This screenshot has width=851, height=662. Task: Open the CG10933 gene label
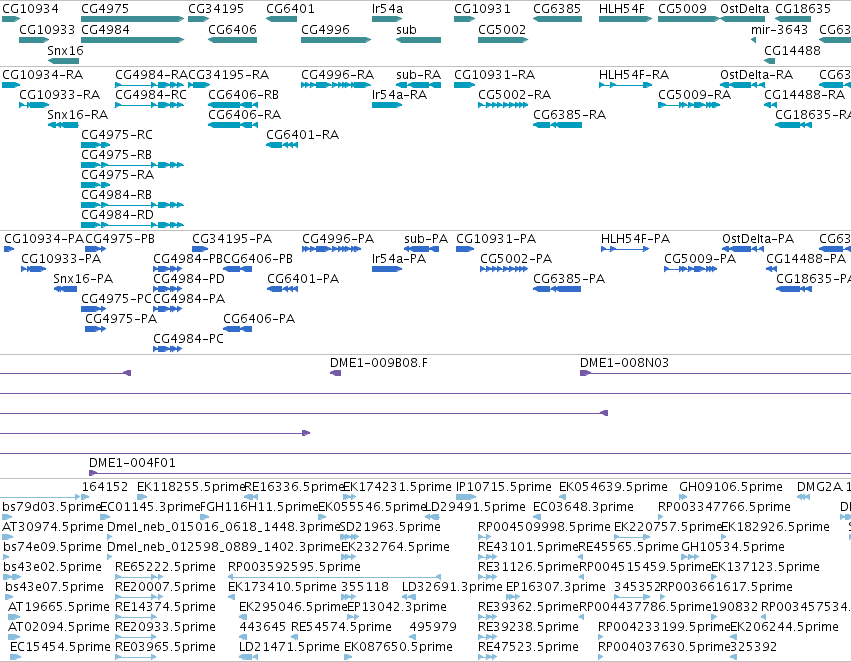pyautogui.click(x=47, y=29)
